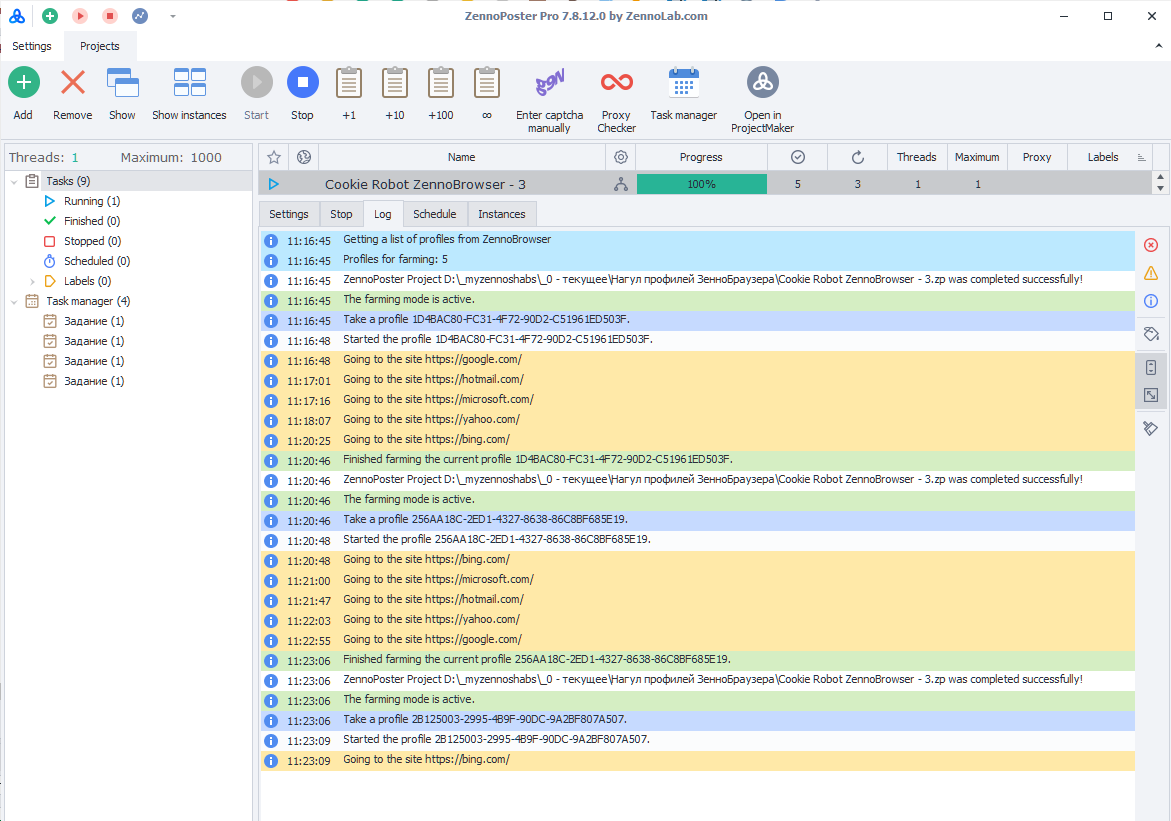Open the Proxy Checker tool

click(x=616, y=82)
